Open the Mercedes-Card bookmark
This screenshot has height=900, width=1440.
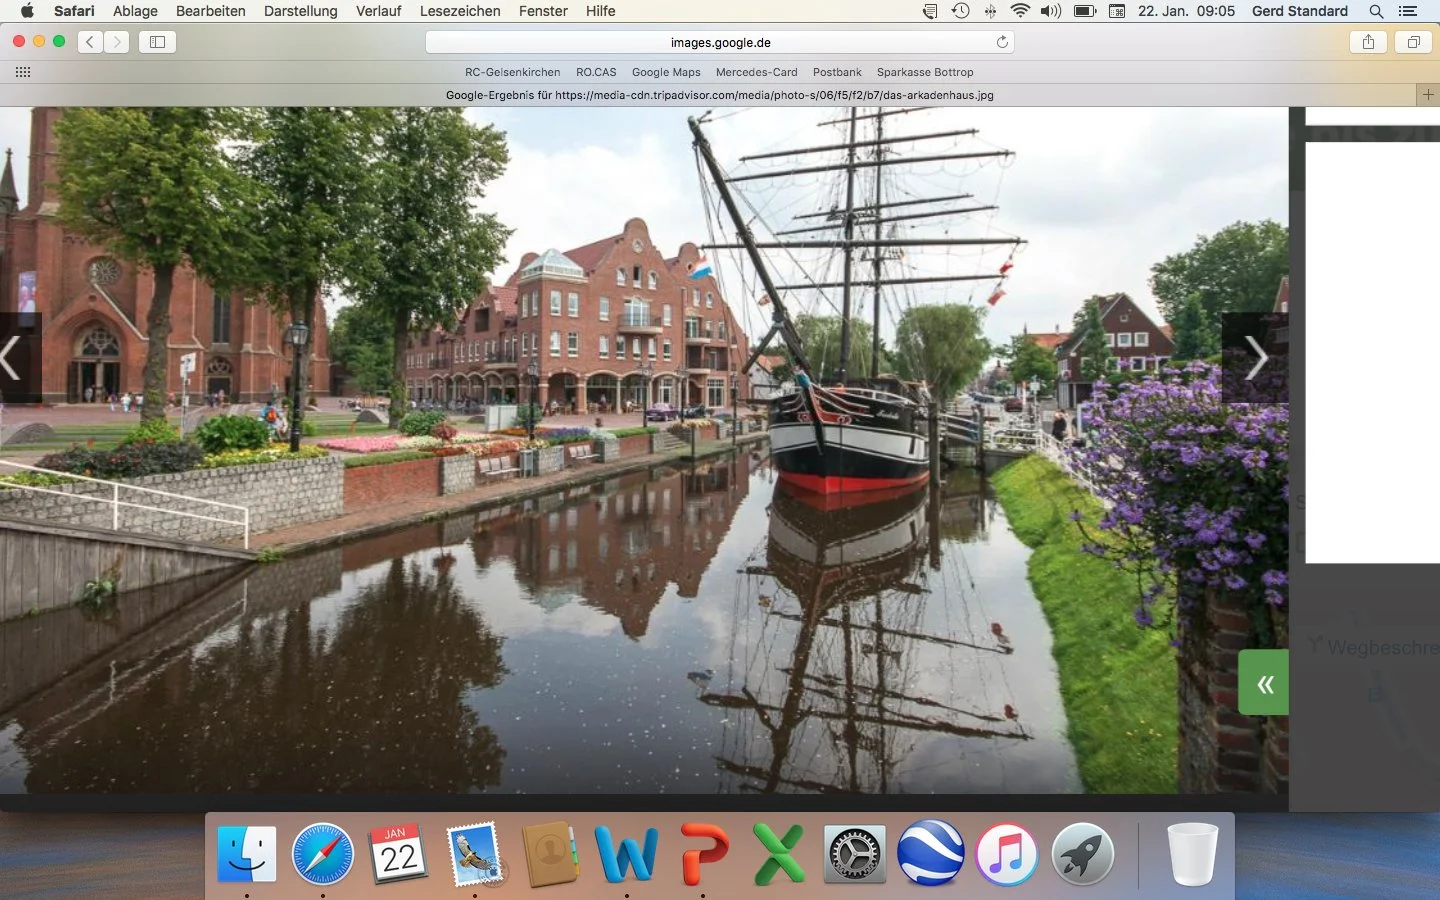click(x=757, y=72)
